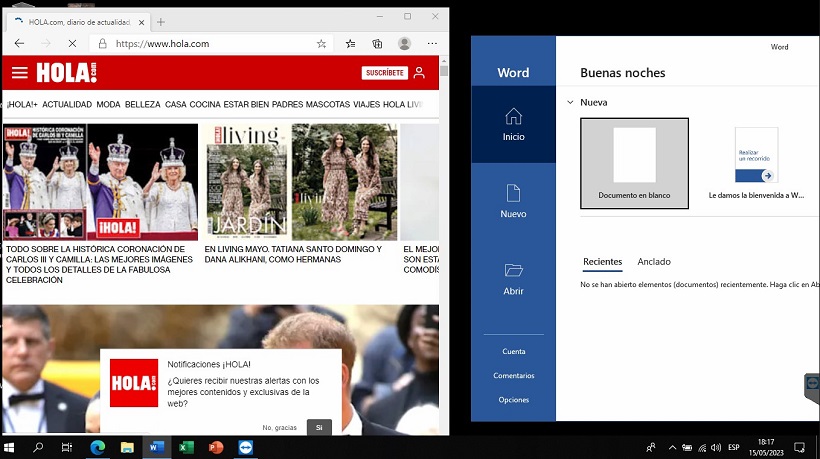
Task: Switch to the Recientes tab
Action: 602,262
